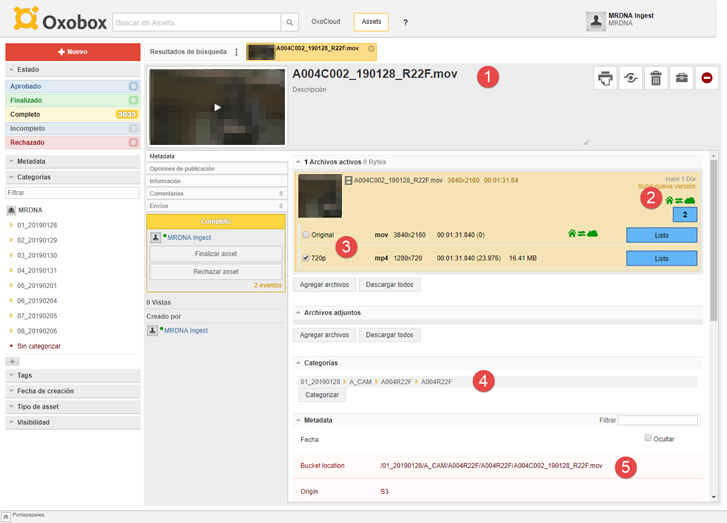Click the user icon in Completo panel
The height and width of the screenshot is (523, 727).
[x=155, y=237]
